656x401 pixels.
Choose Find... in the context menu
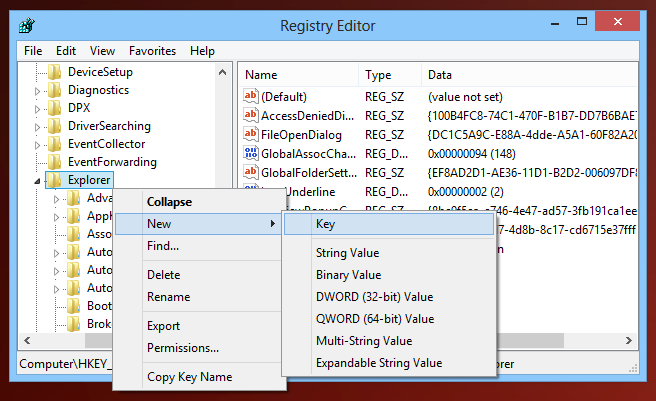click(x=198, y=246)
